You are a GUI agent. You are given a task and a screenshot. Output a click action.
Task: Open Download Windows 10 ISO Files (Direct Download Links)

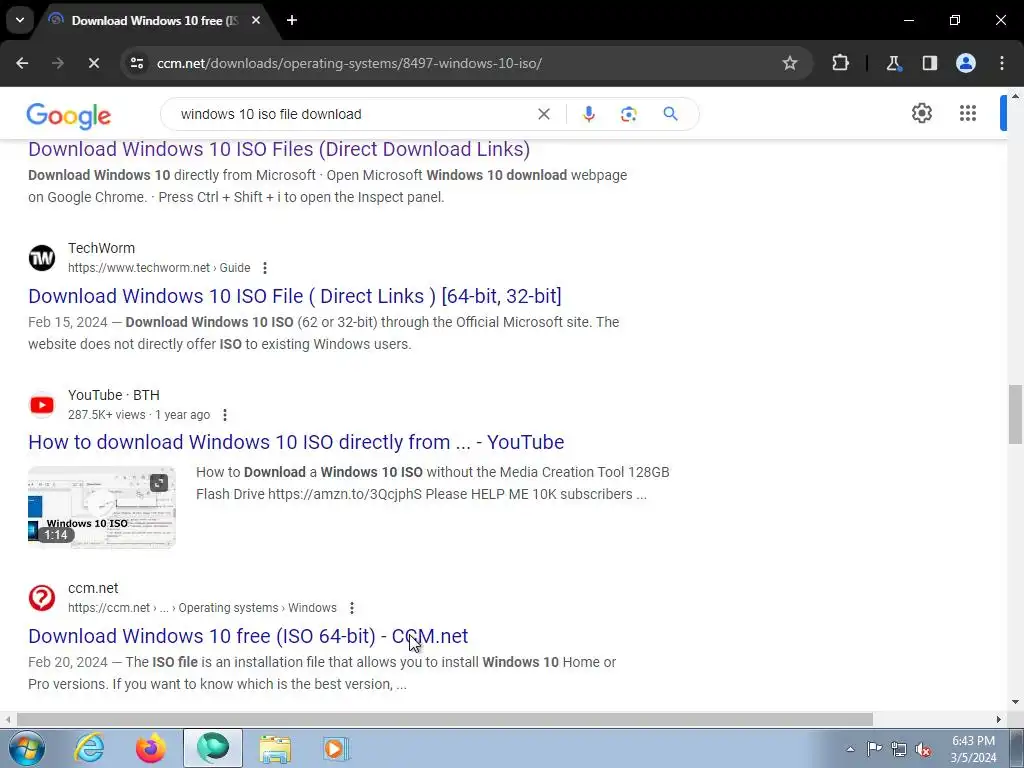279,150
